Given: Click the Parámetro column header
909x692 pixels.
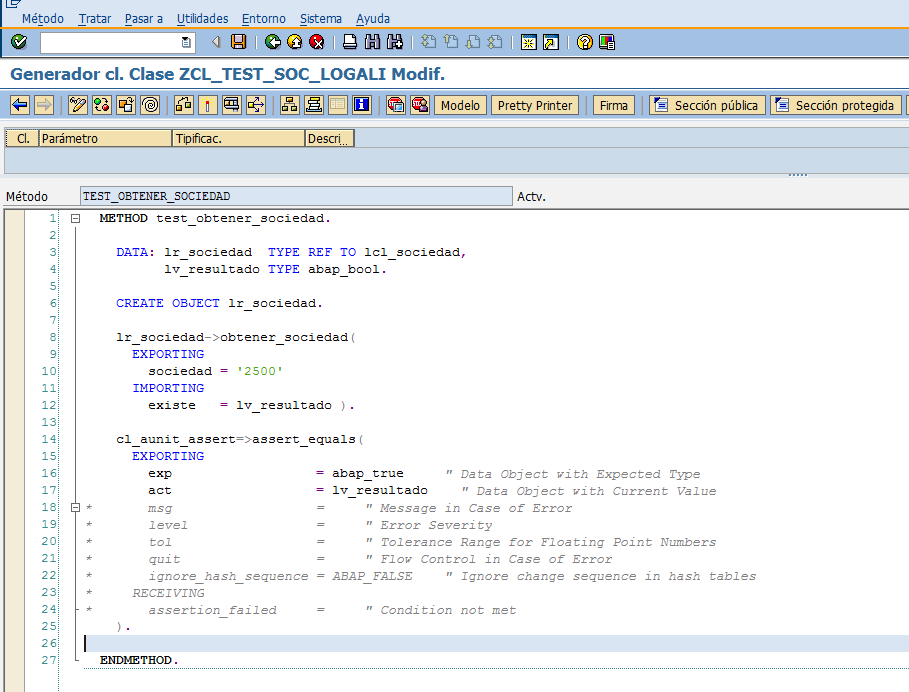Looking at the screenshot, I should pyautogui.click(x=105, y=139).
